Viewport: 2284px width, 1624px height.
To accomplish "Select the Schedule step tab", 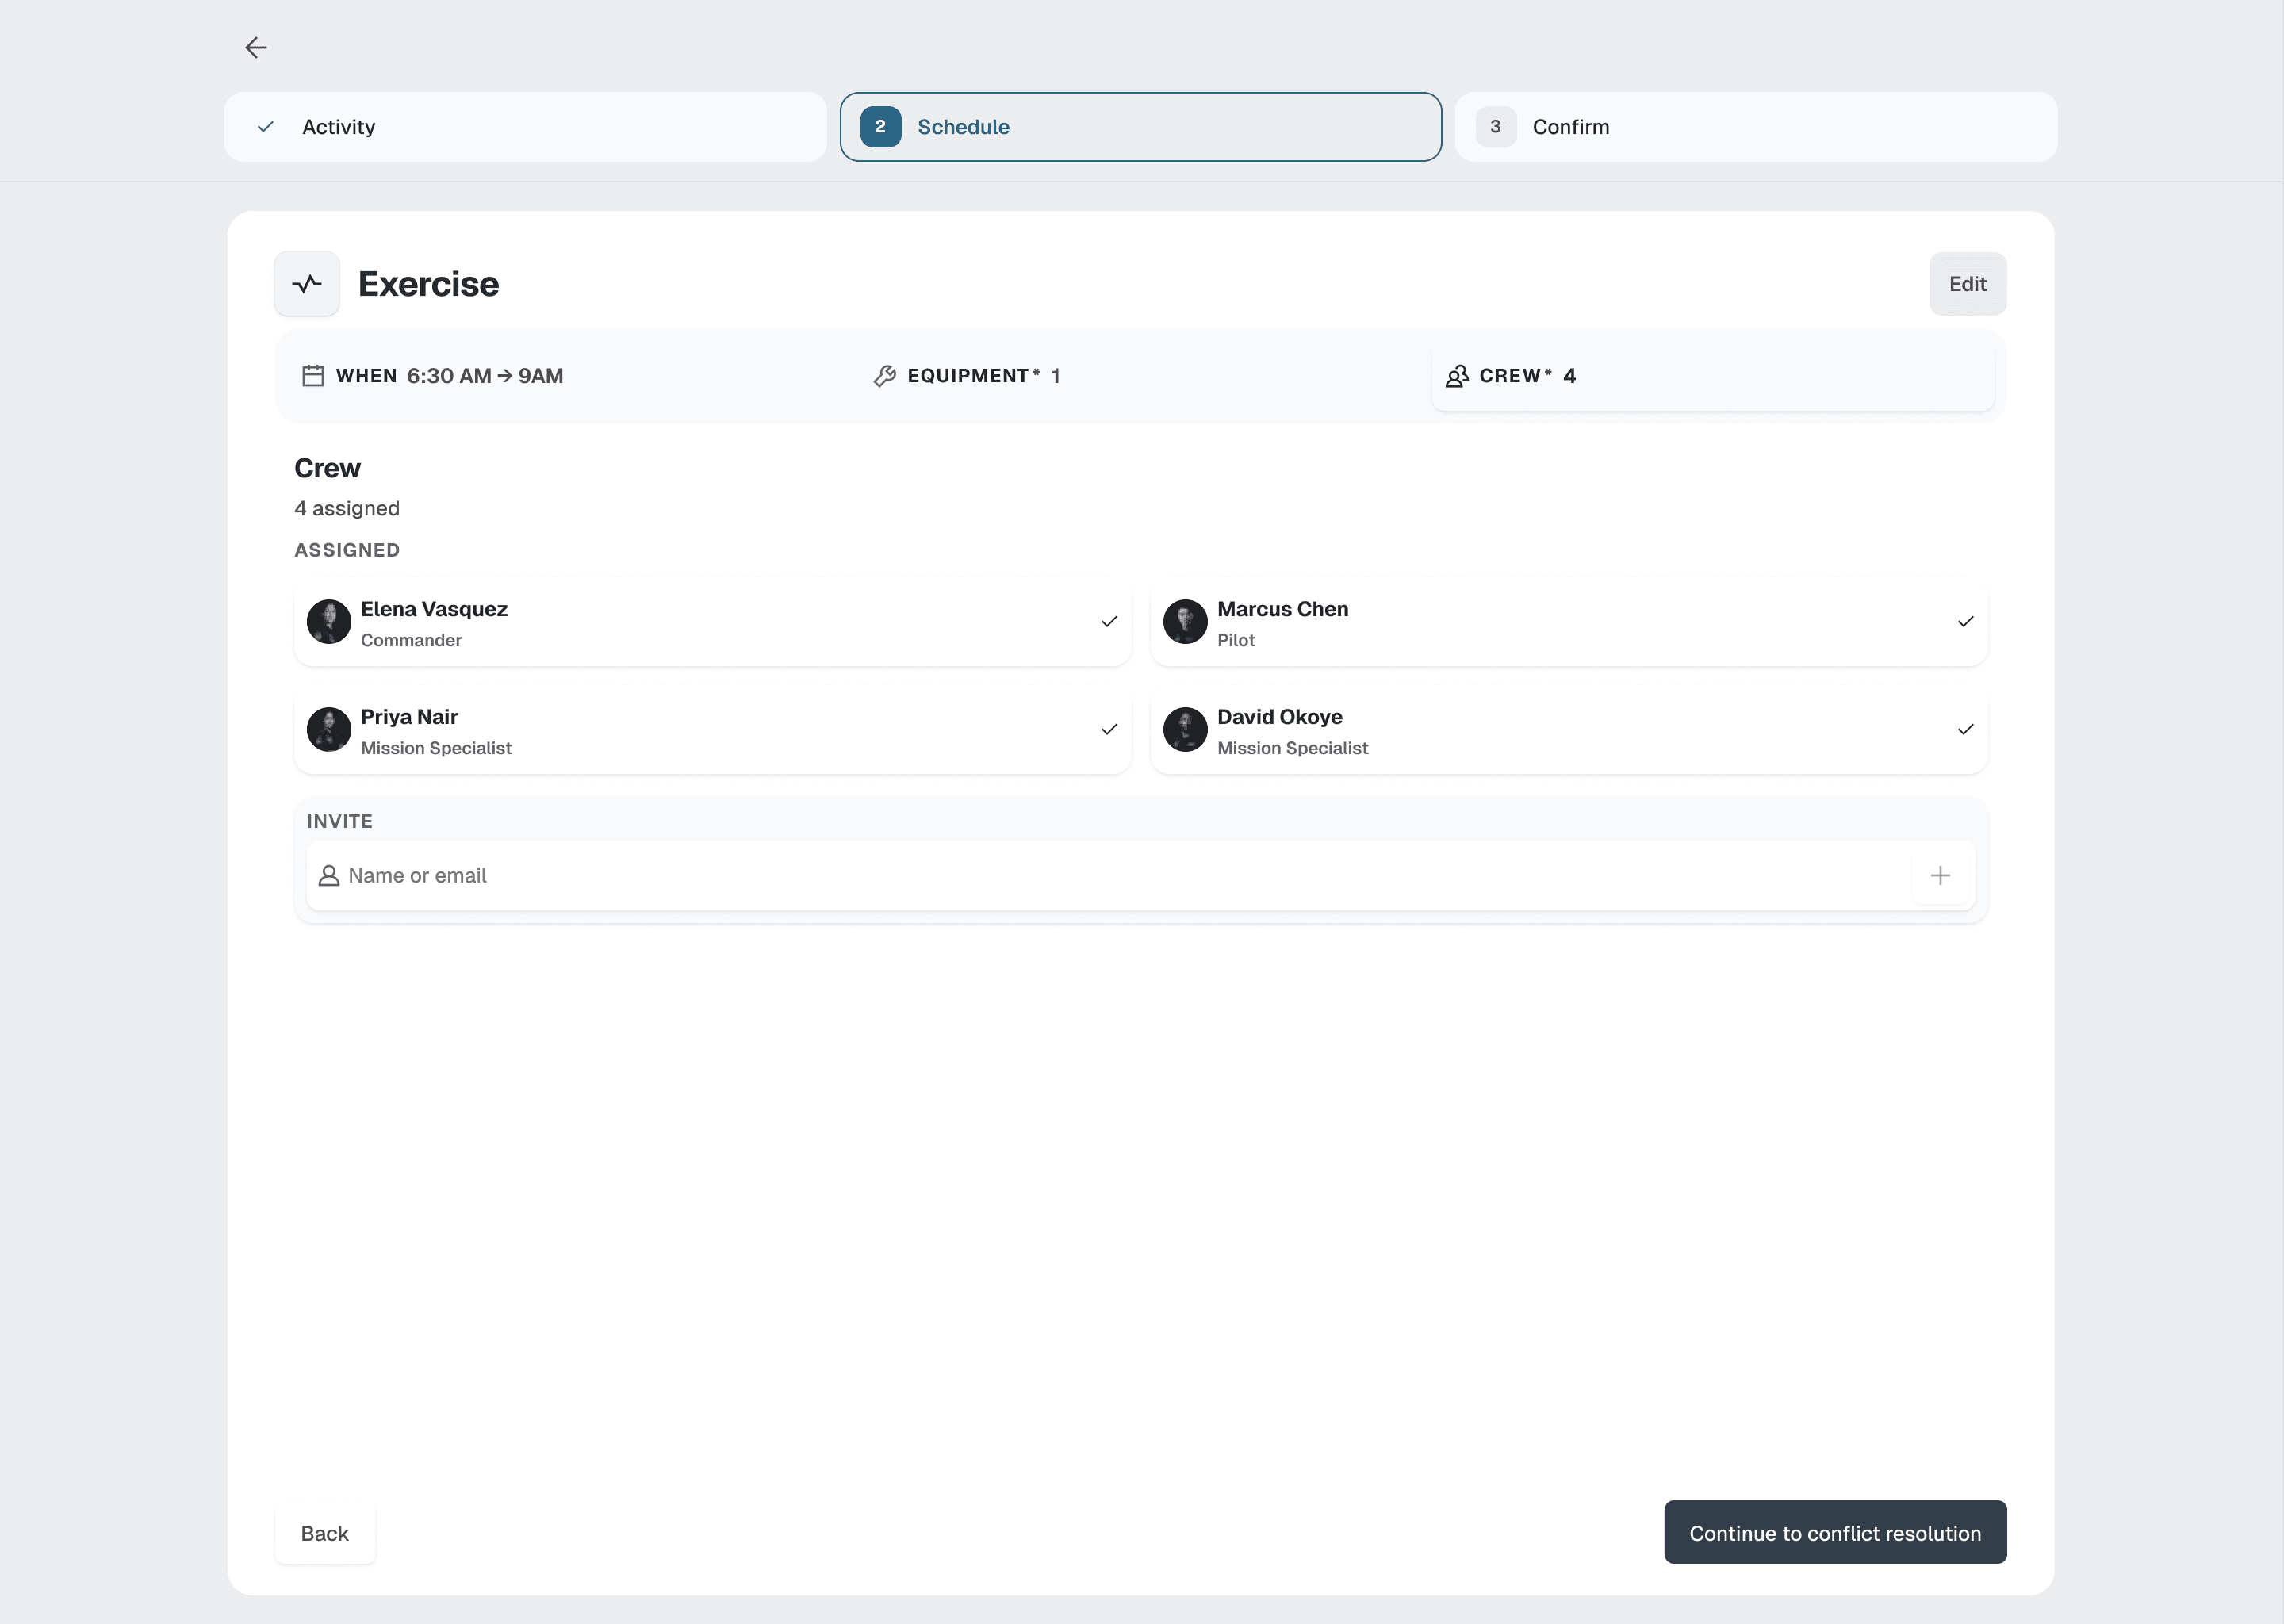I will pyautogui.click(x=1140, y=127).
